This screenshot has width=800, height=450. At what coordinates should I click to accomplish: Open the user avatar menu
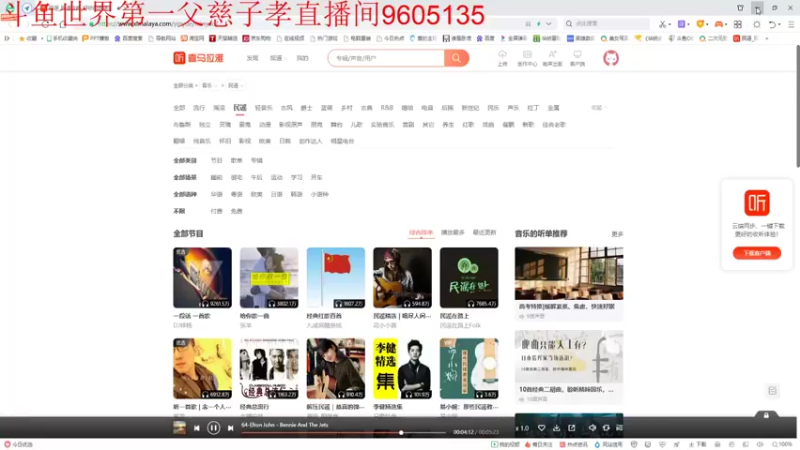pyautogui.click(x=611, y=58)
